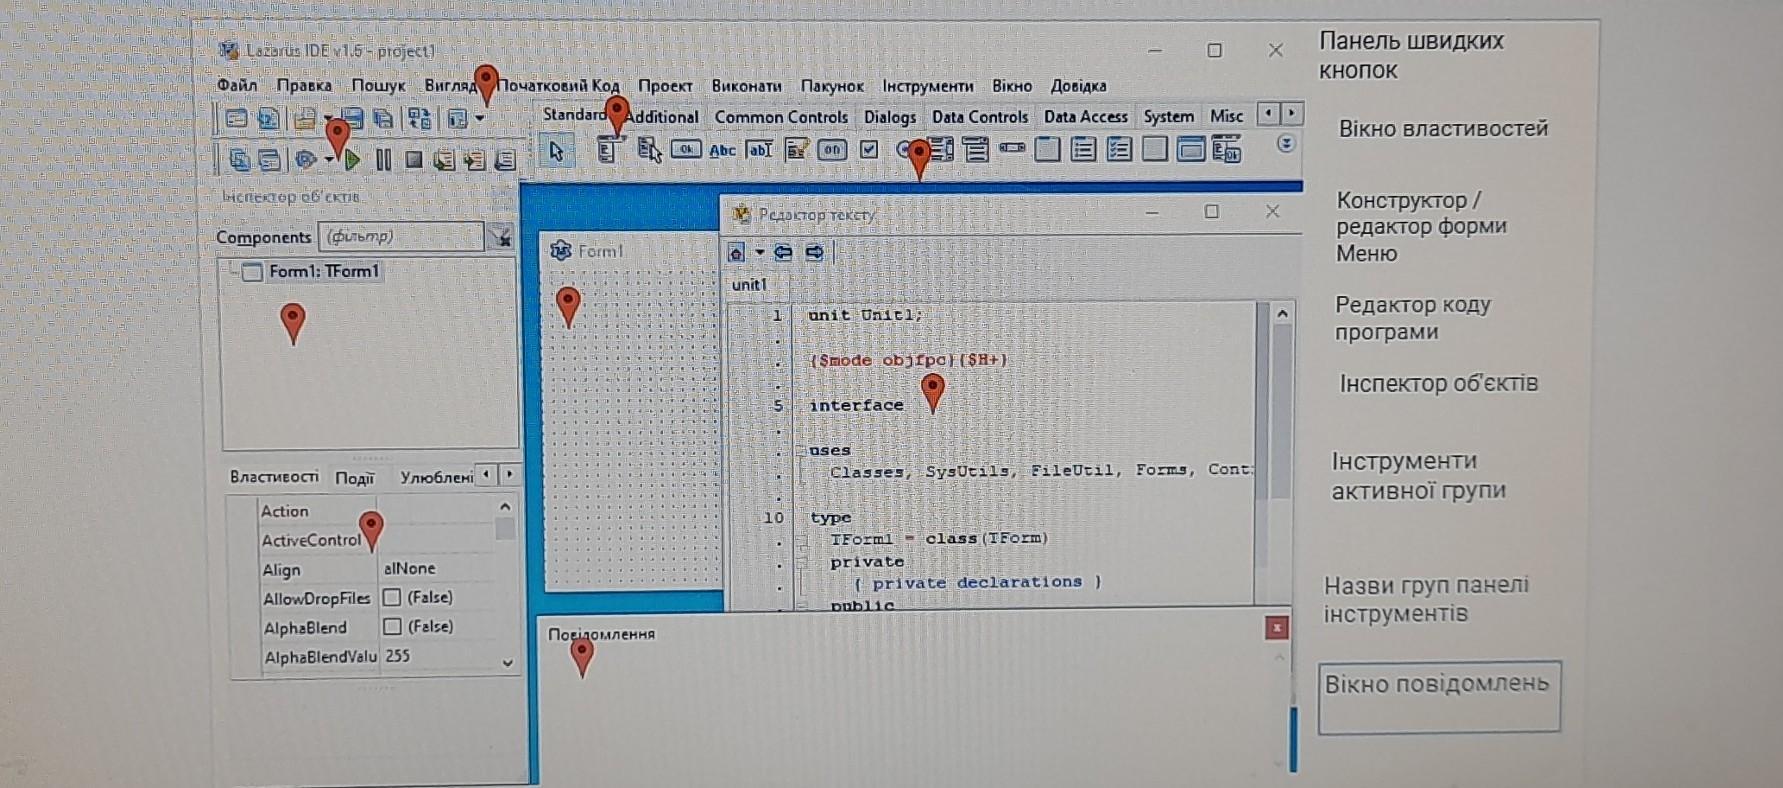Open desktop layout dropdown arrow in toolbar
This screenshot has width=1783, height=788.
point(479,118)
